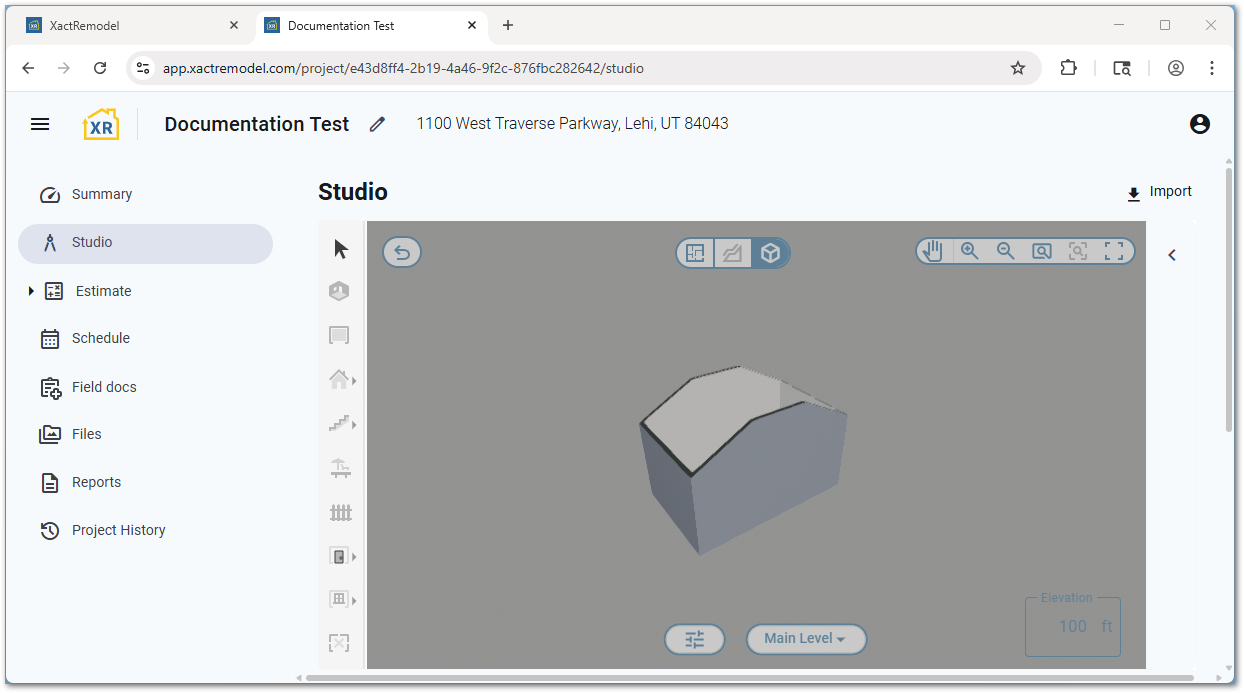Activate the pan hand tool
The height and width of the screenshot is (693, 1244).
(933, 251)
